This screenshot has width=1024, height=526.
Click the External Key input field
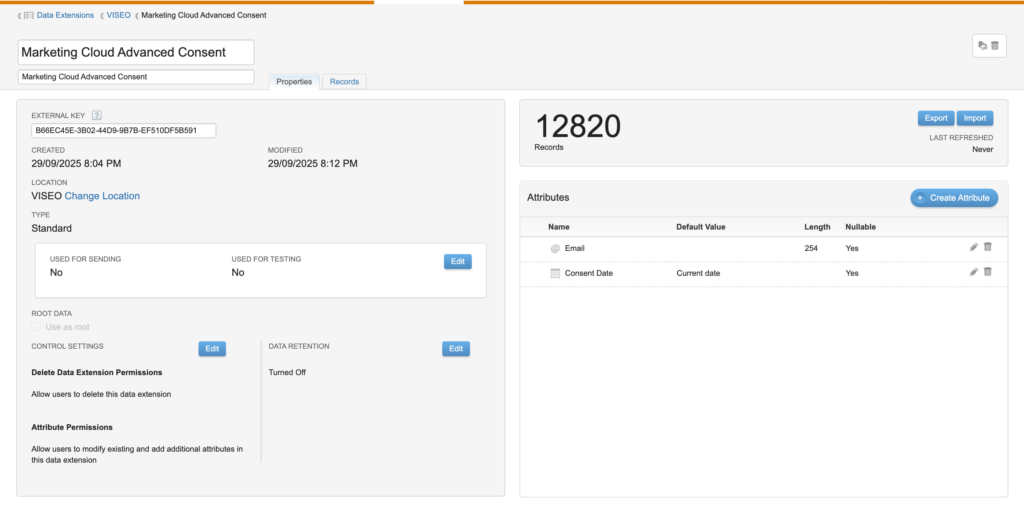[124, 130]
